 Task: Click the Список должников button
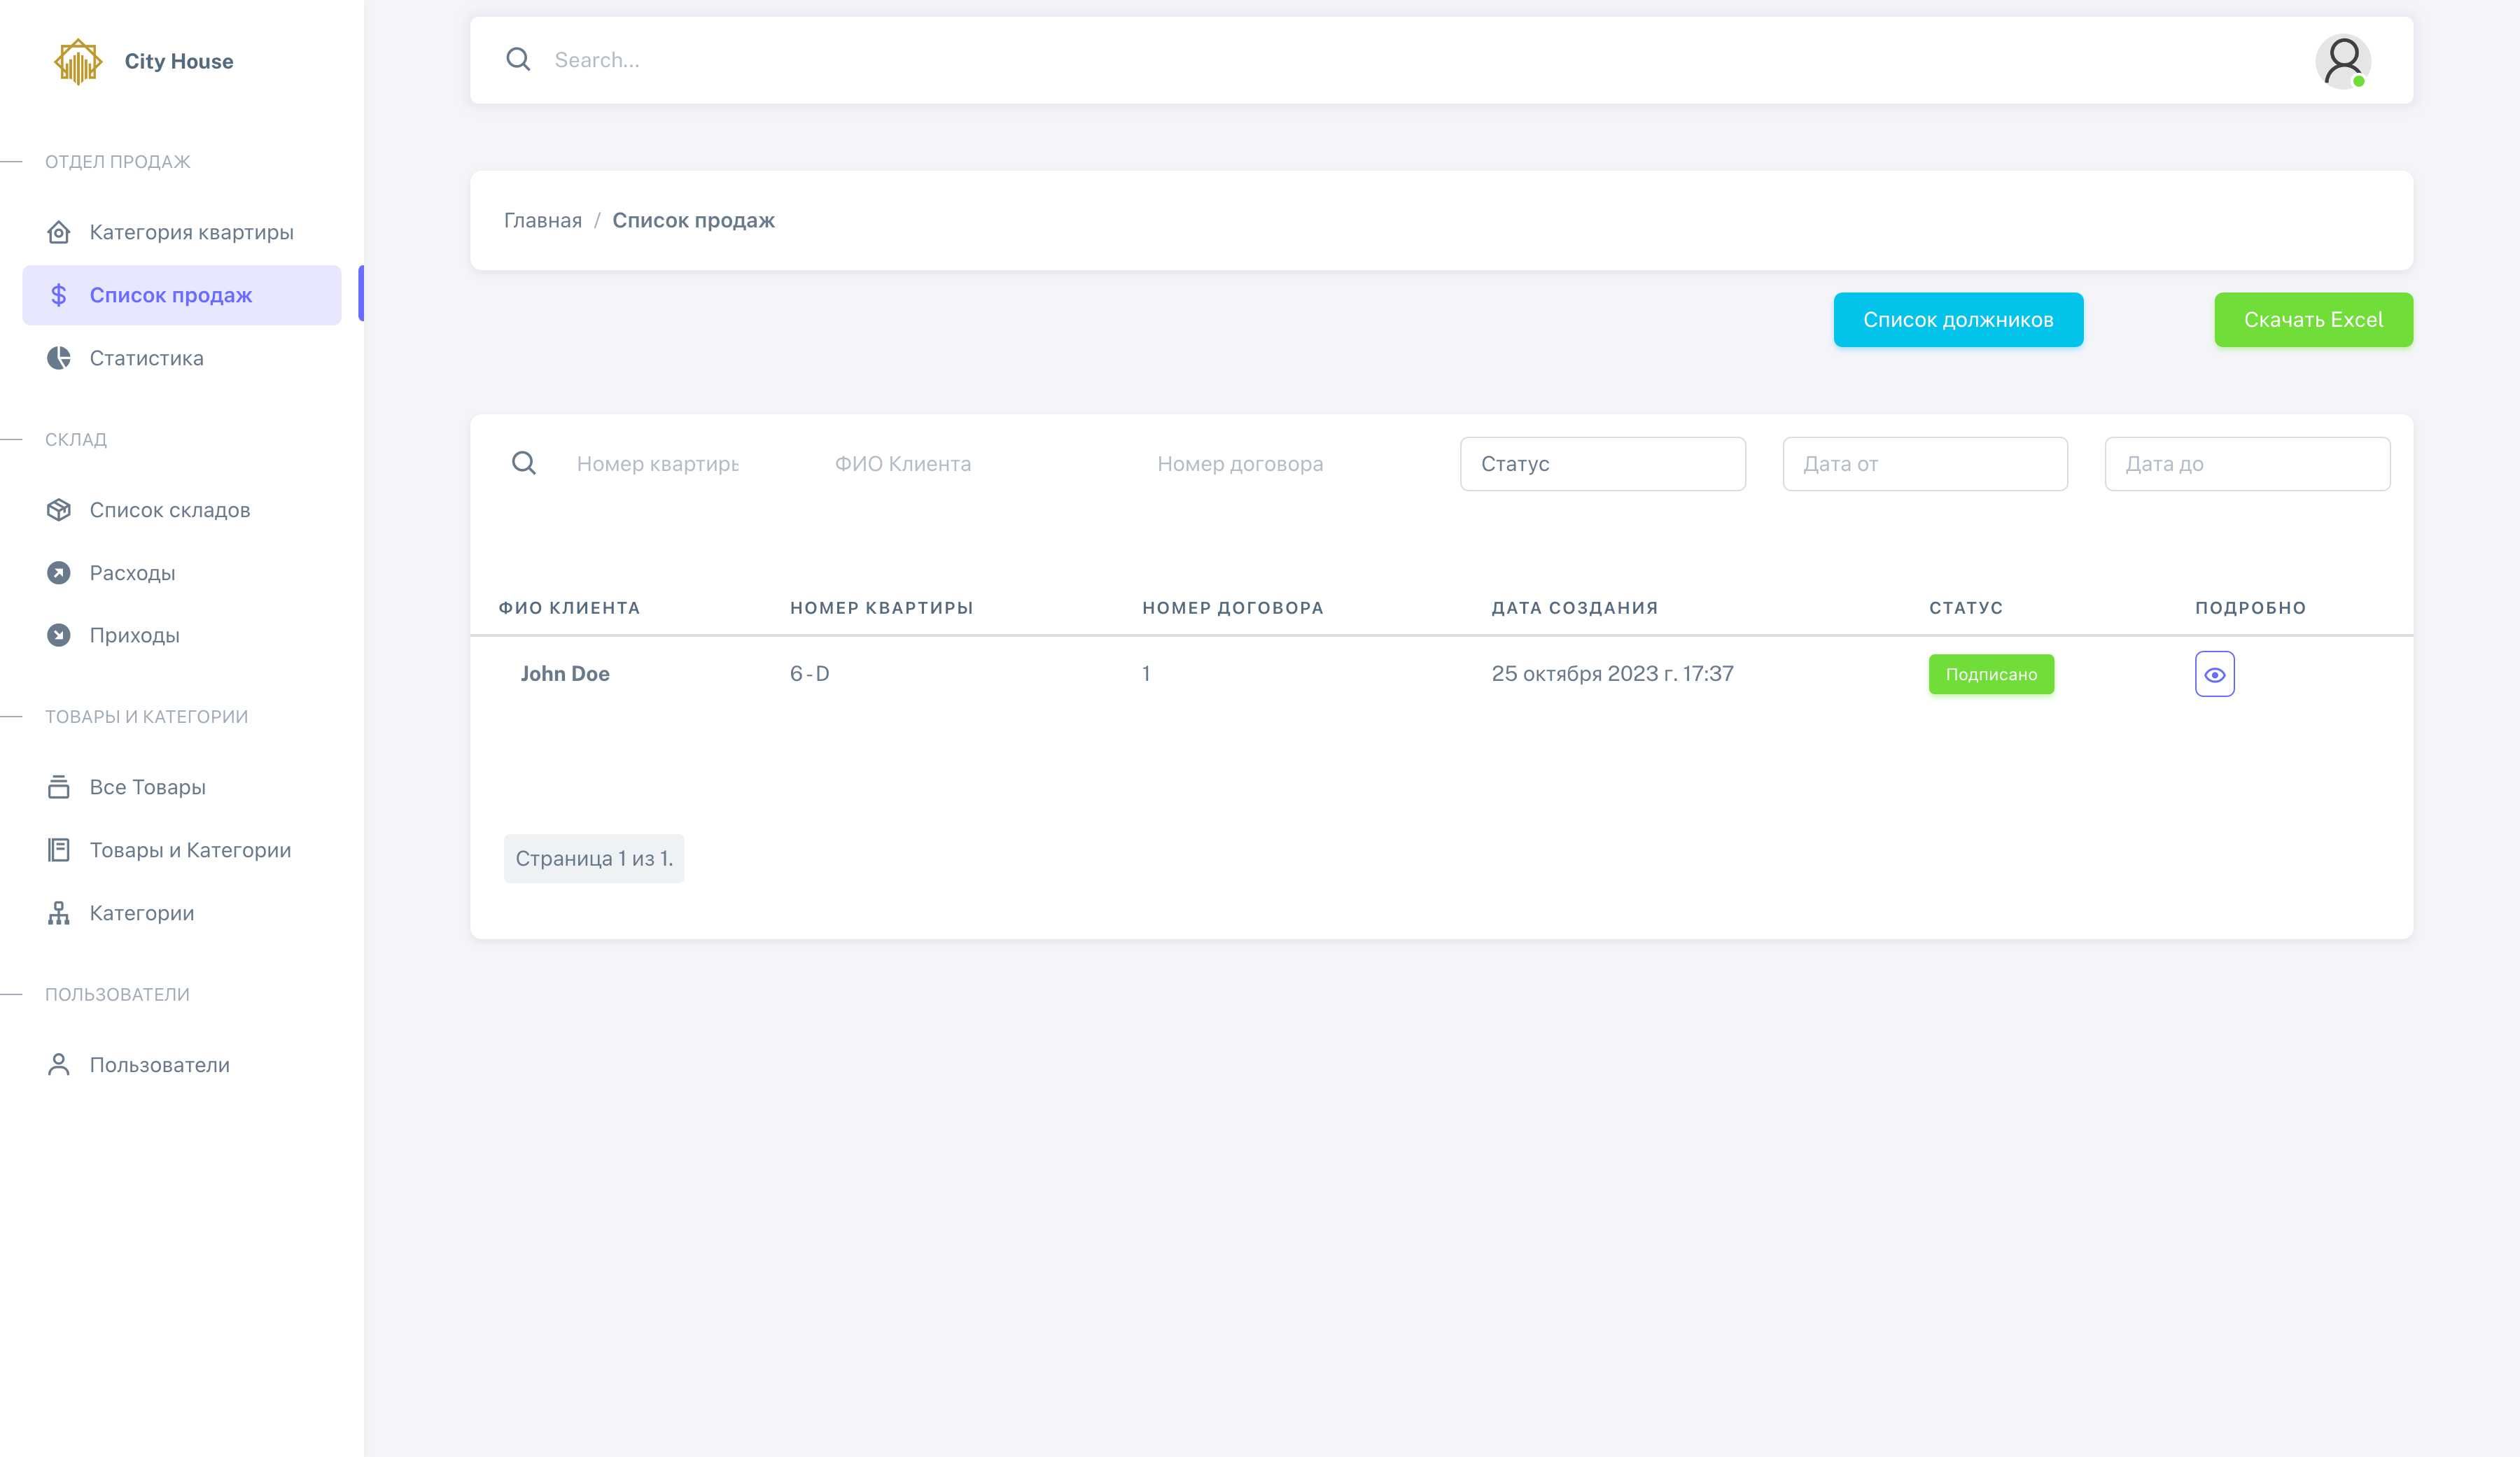point(1958,320)
